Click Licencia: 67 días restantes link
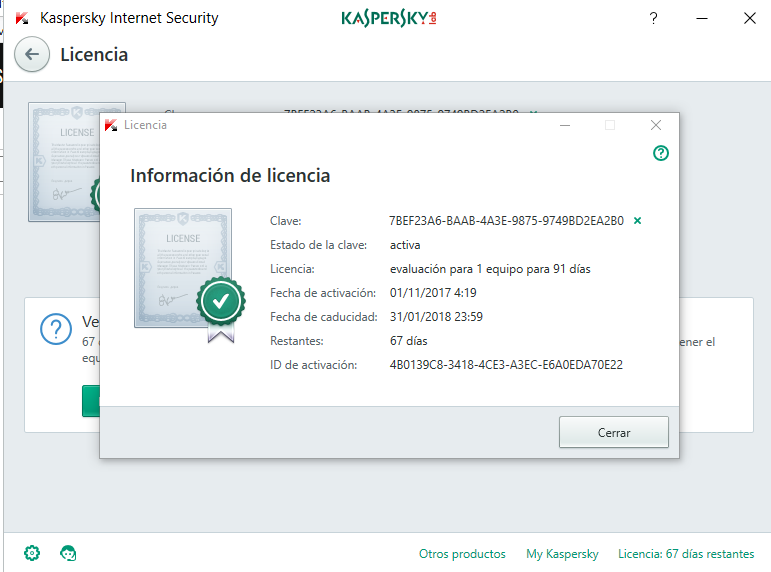The height and width of the screenshot is (572, 771). click(x=686, y=554)
